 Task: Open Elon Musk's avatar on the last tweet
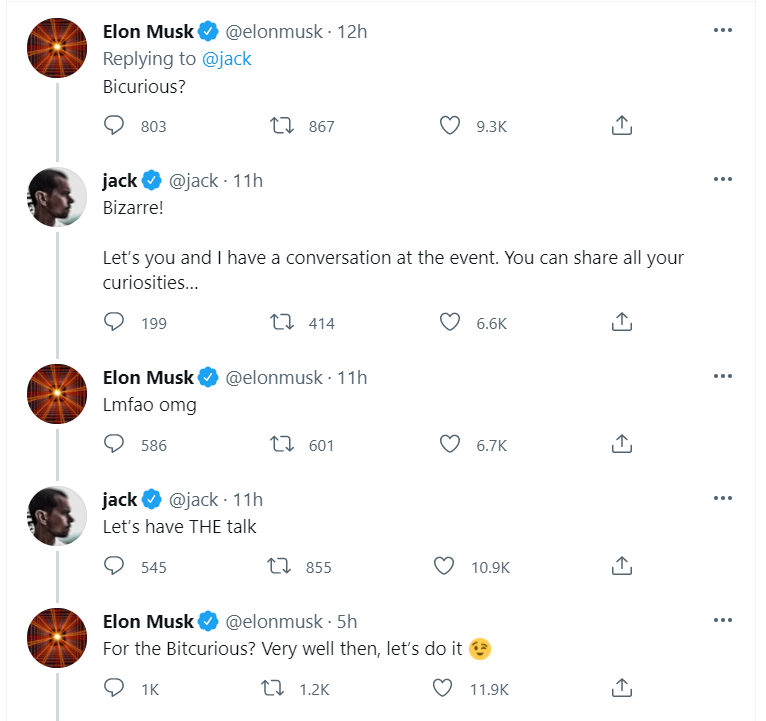(x=56, y=638)
